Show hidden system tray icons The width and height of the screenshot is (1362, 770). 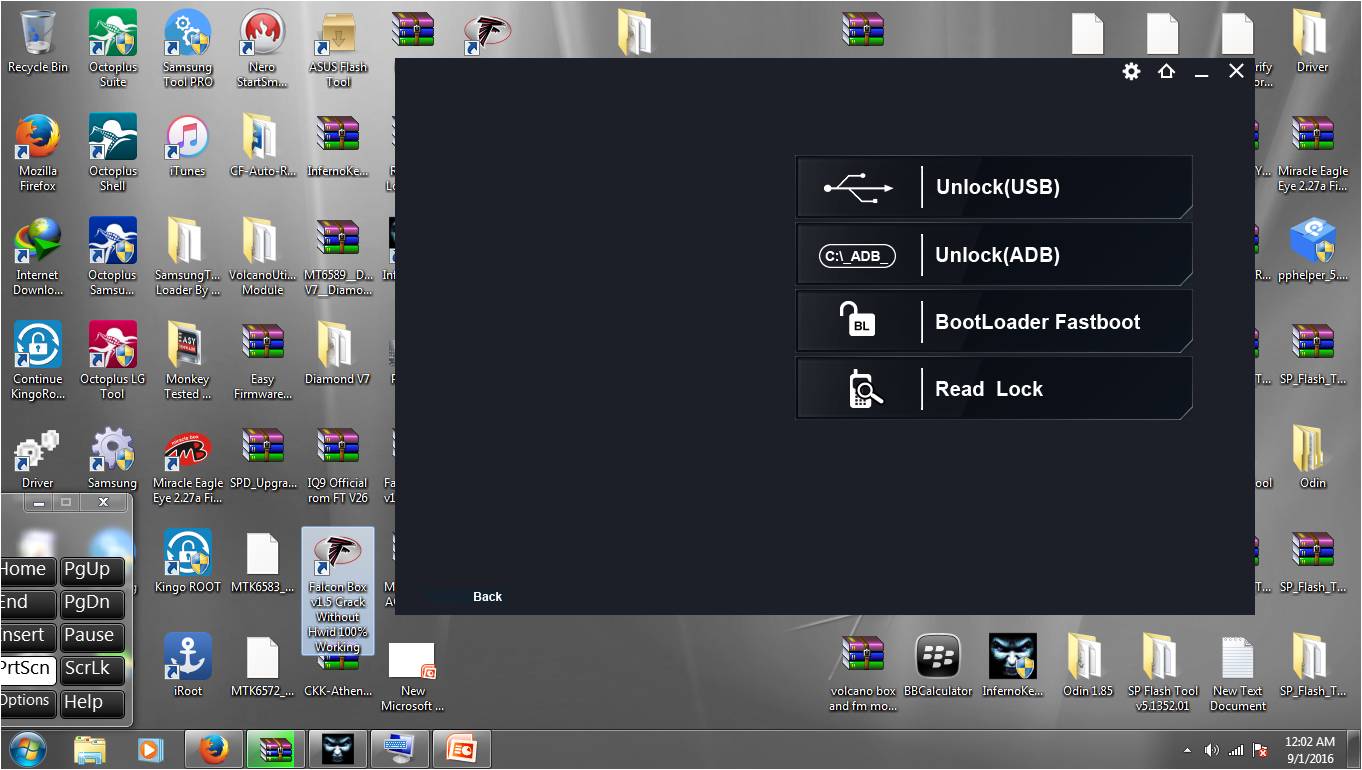click(x=1187, y=749)
